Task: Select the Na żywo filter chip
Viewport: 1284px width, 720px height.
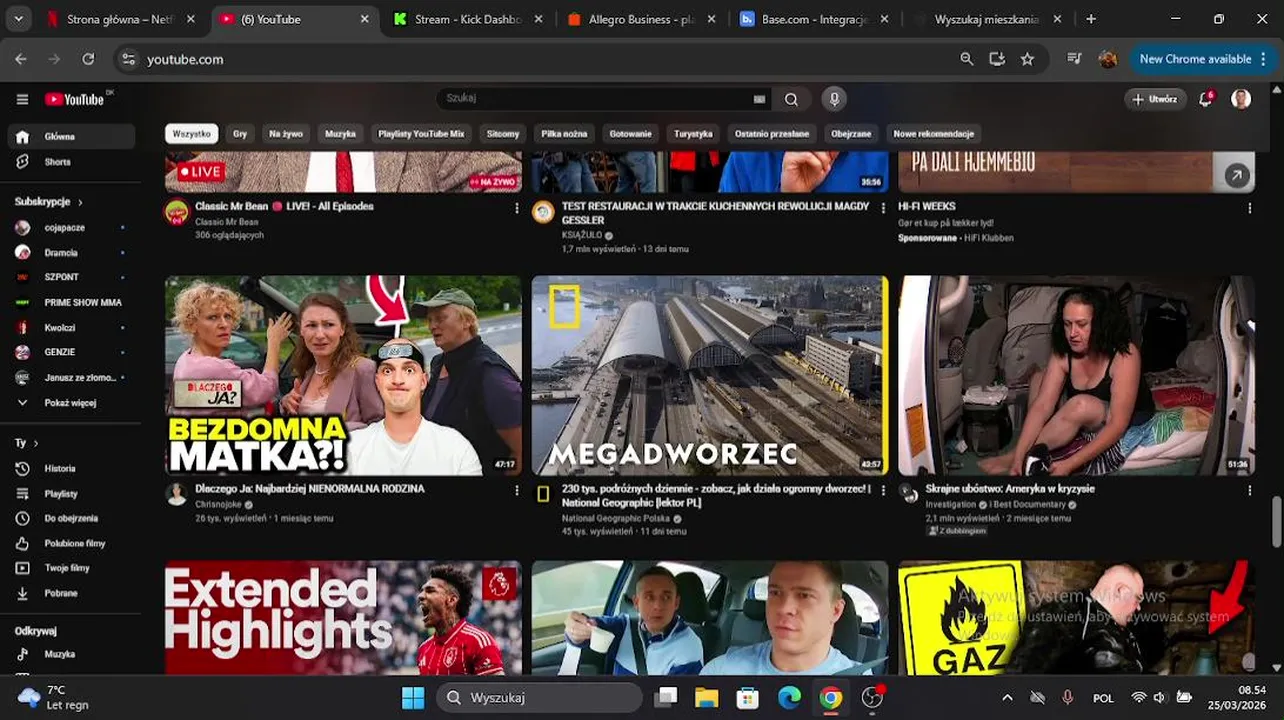Action: 286,134
